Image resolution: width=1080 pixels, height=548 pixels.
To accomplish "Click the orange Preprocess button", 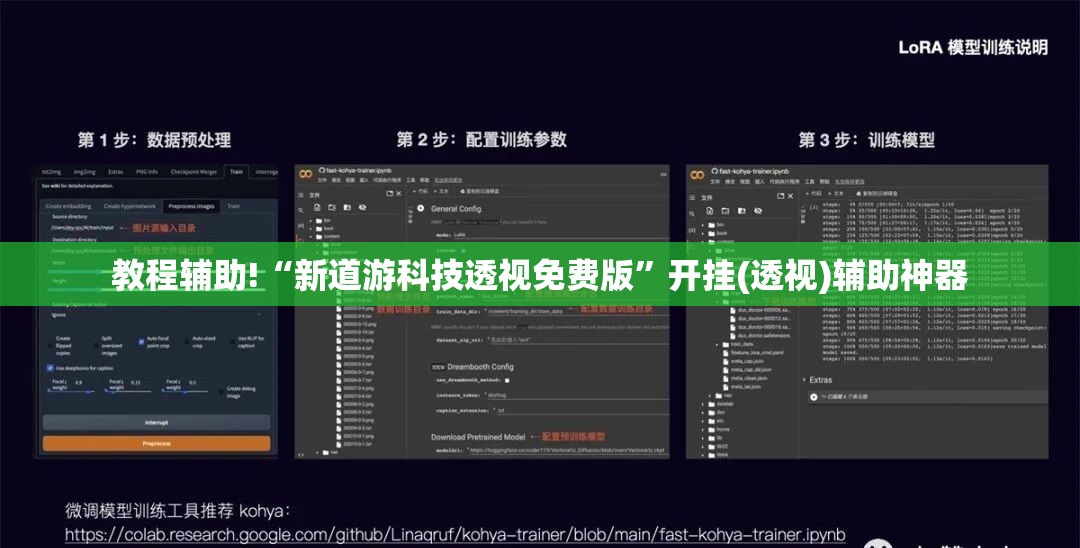I will [156, 444].
